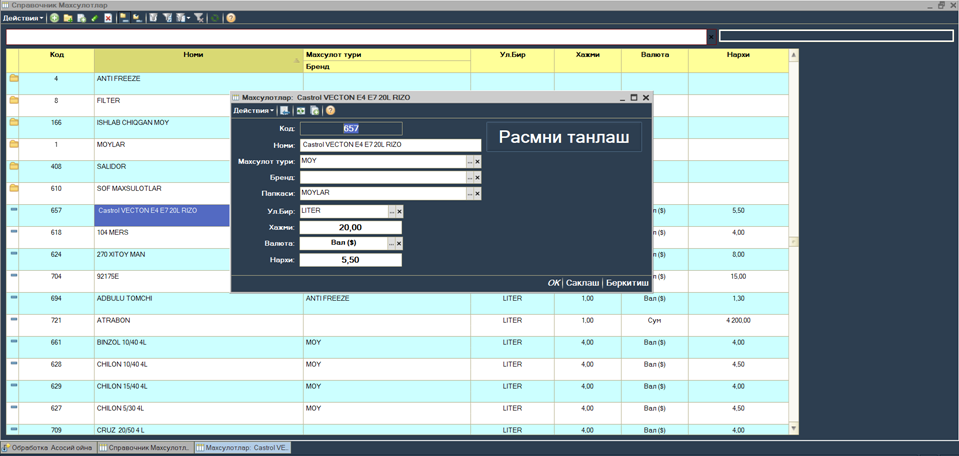
Task: Click the Расмни танлаш button
Action: 564,137
